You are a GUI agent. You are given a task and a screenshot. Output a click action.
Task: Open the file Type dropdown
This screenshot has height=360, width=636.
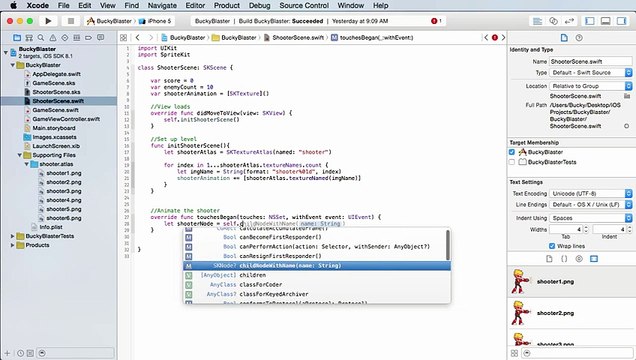click(x=591, y=73)
